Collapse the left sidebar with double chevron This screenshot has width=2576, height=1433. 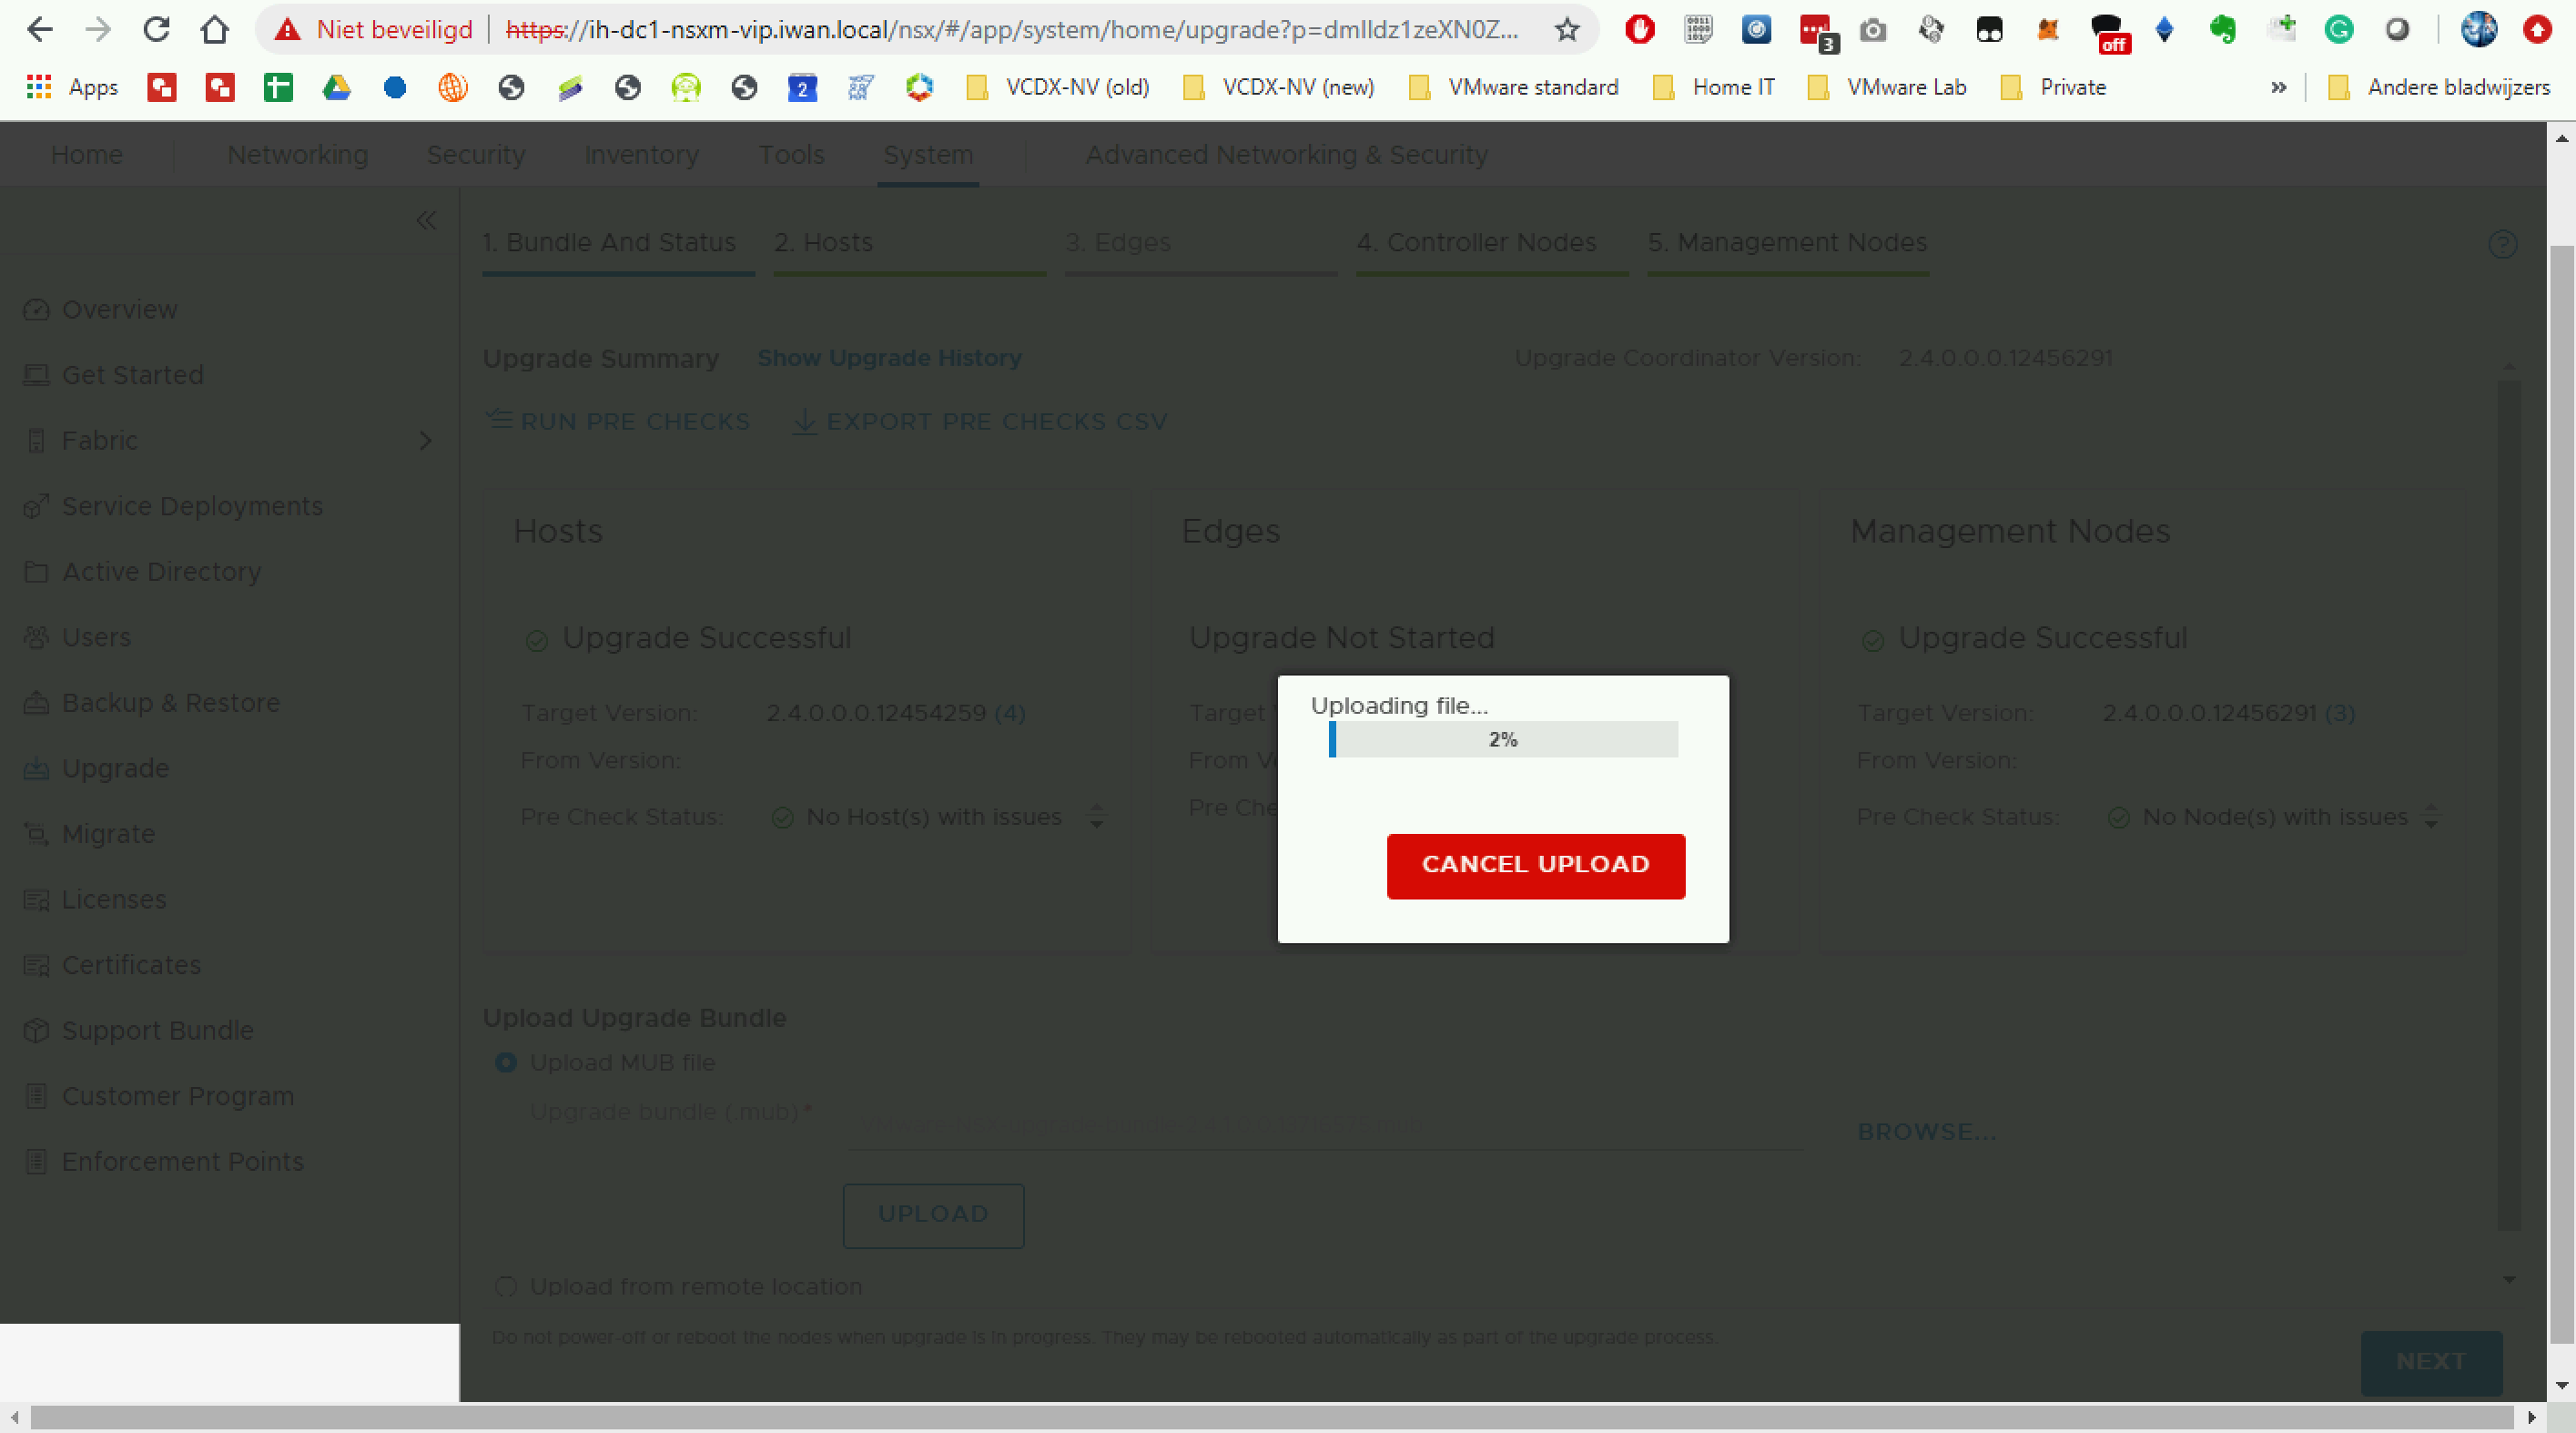point(426,220)
